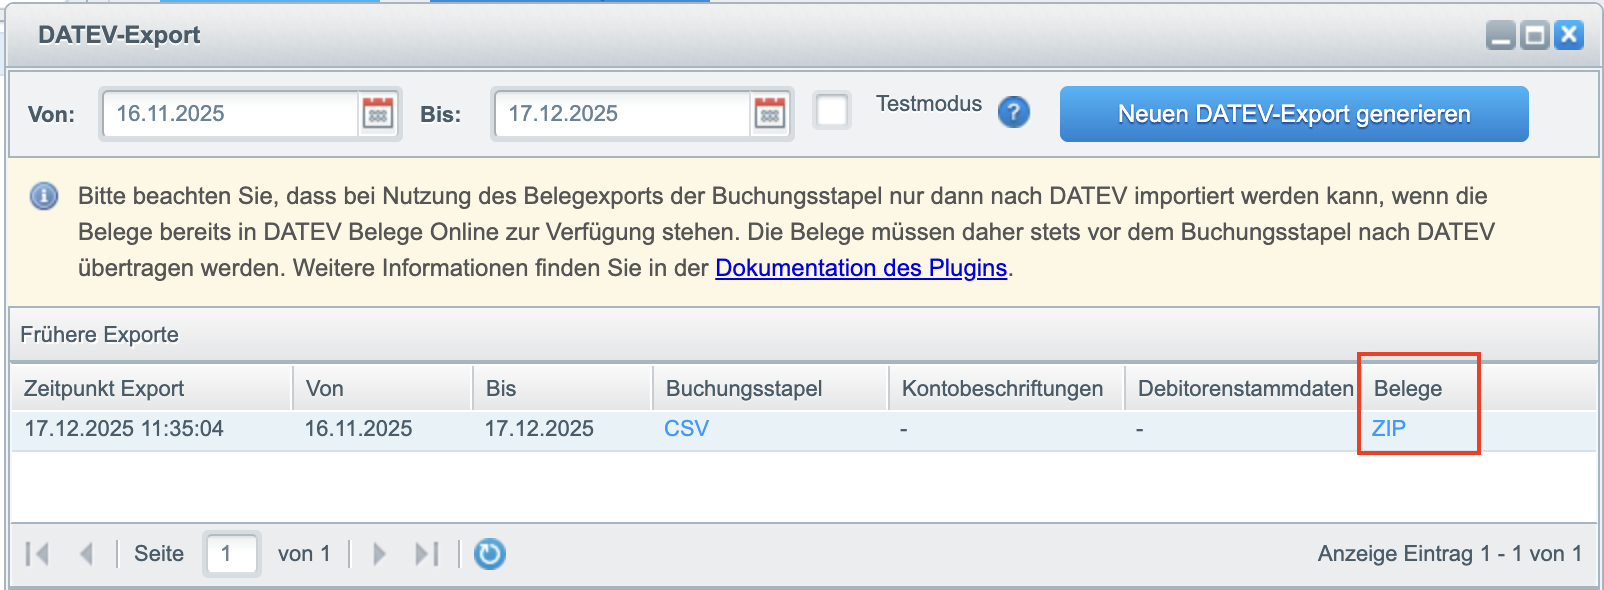Click into the Bis date field
This screenshot has height=590, width=1604.
point(622,114)
